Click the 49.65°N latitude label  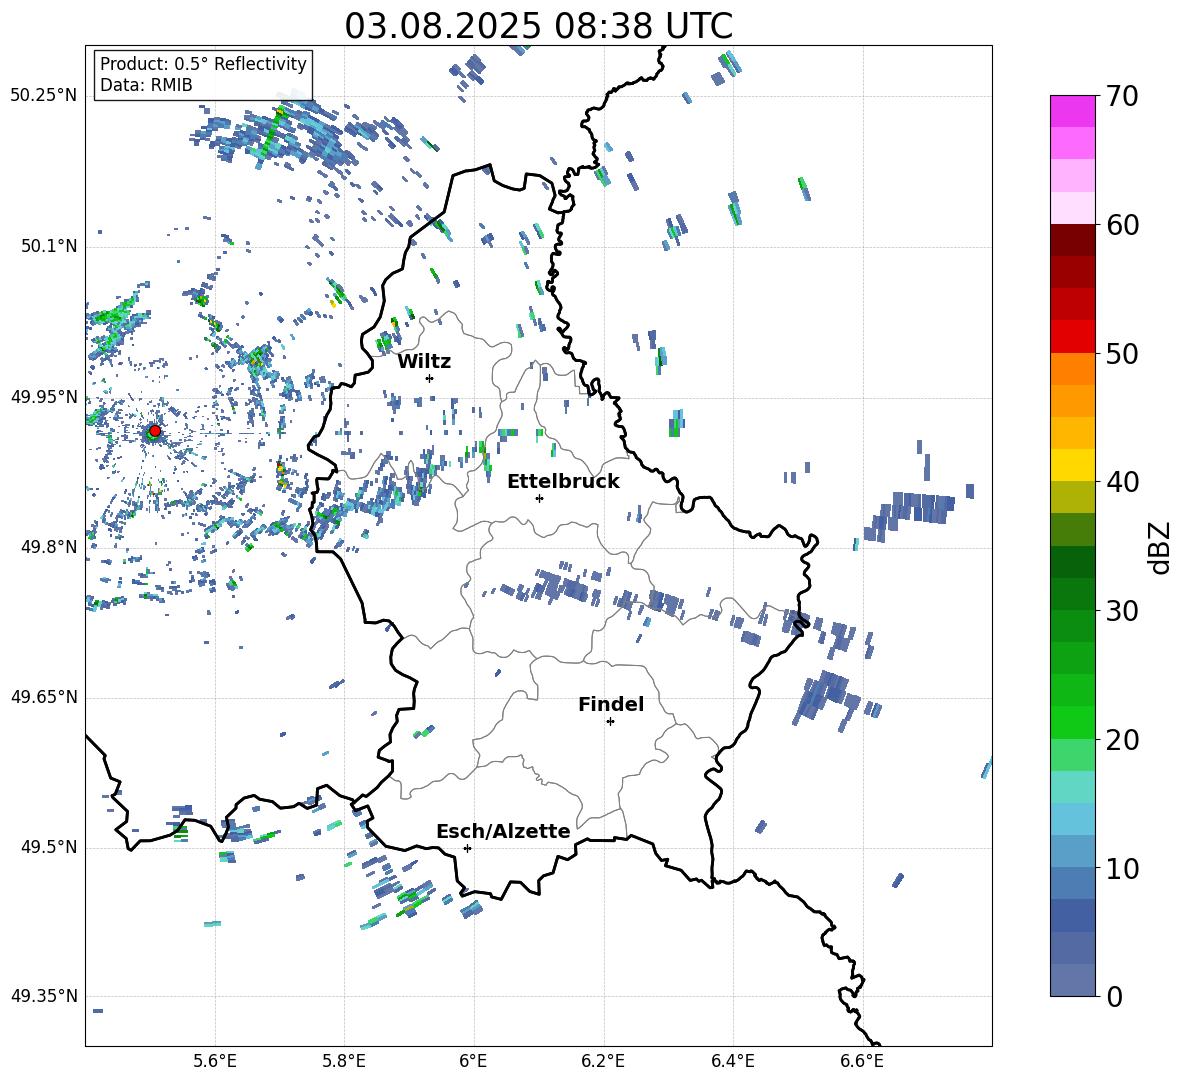pos(44,697)
